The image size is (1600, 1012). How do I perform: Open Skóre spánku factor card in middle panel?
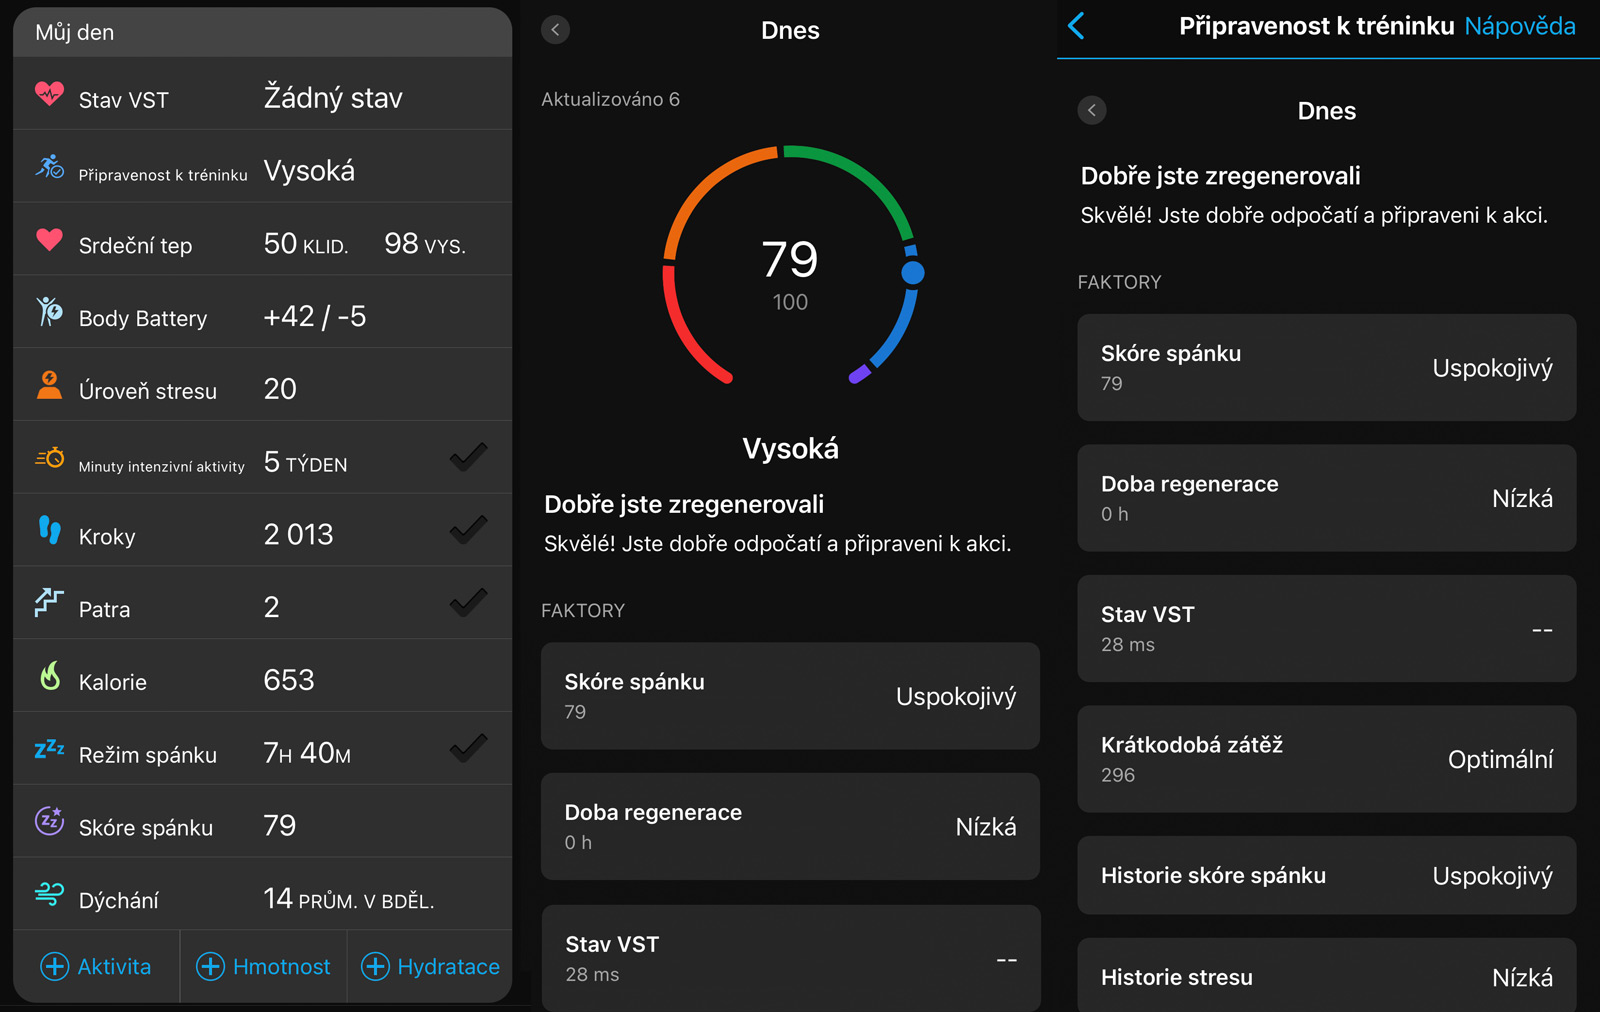790,696
